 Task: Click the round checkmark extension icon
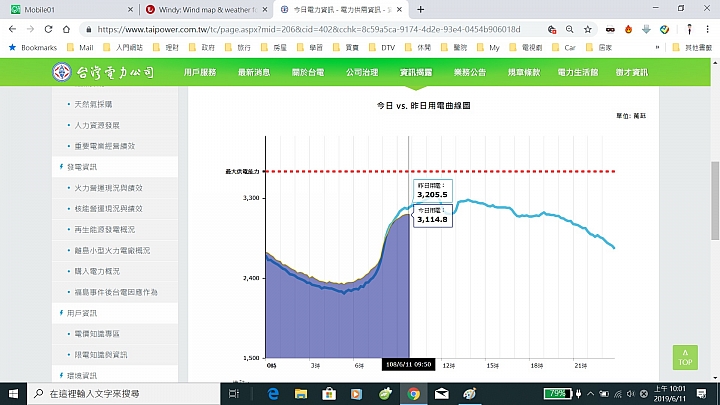pos(664,29)
